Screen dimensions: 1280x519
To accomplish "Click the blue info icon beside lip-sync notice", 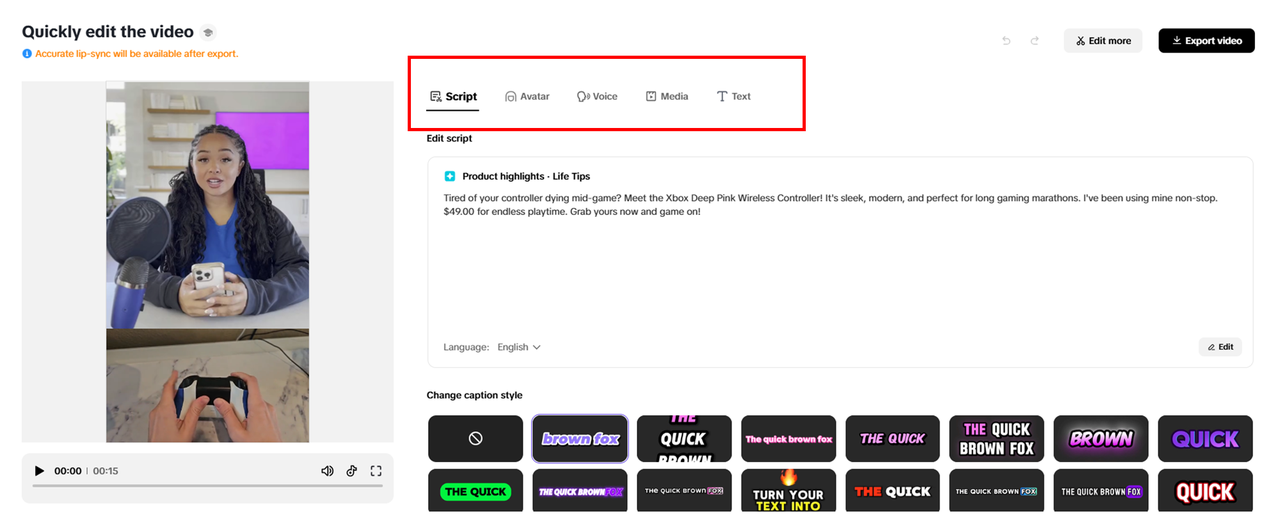I will click(27, 54).
